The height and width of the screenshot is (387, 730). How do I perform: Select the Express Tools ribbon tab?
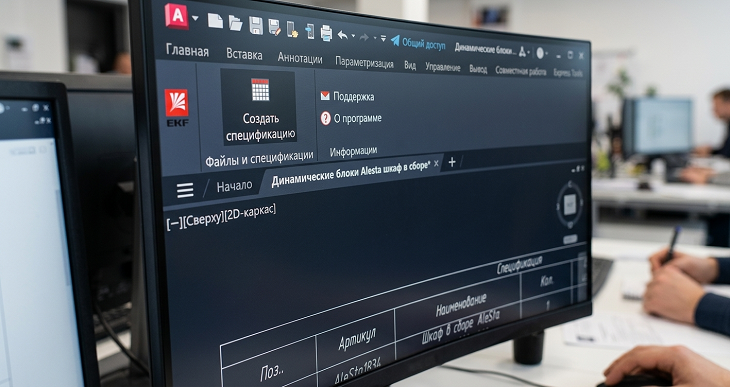point(568,73)
